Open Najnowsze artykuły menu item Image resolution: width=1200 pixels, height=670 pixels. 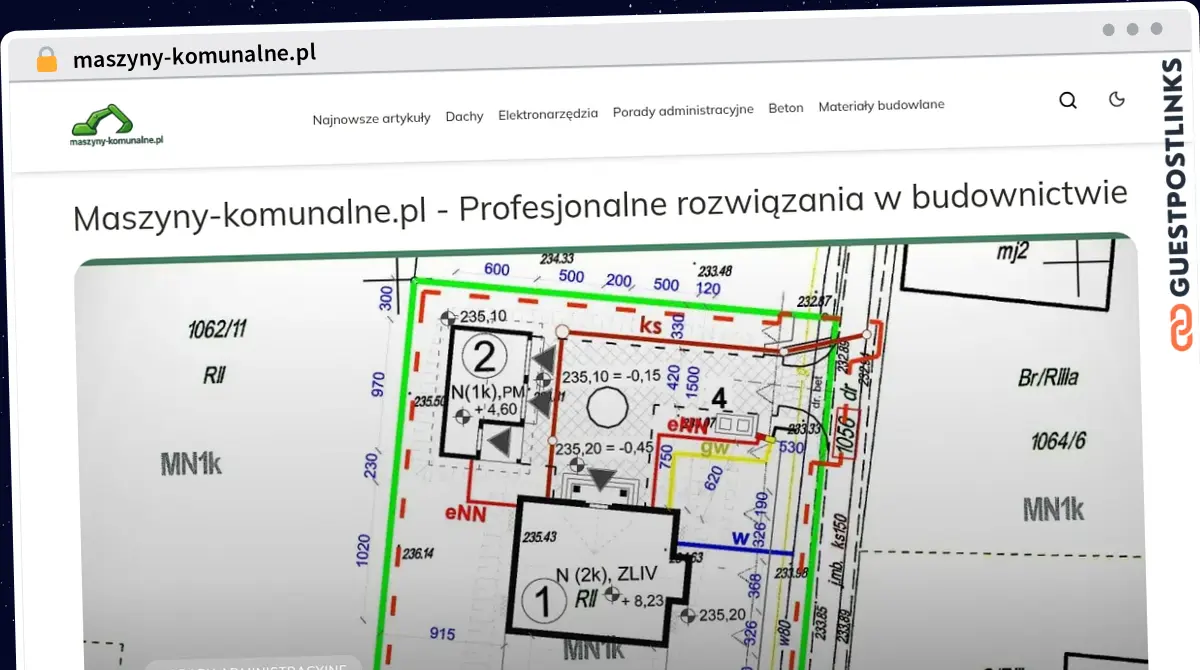tap(371, 118)
